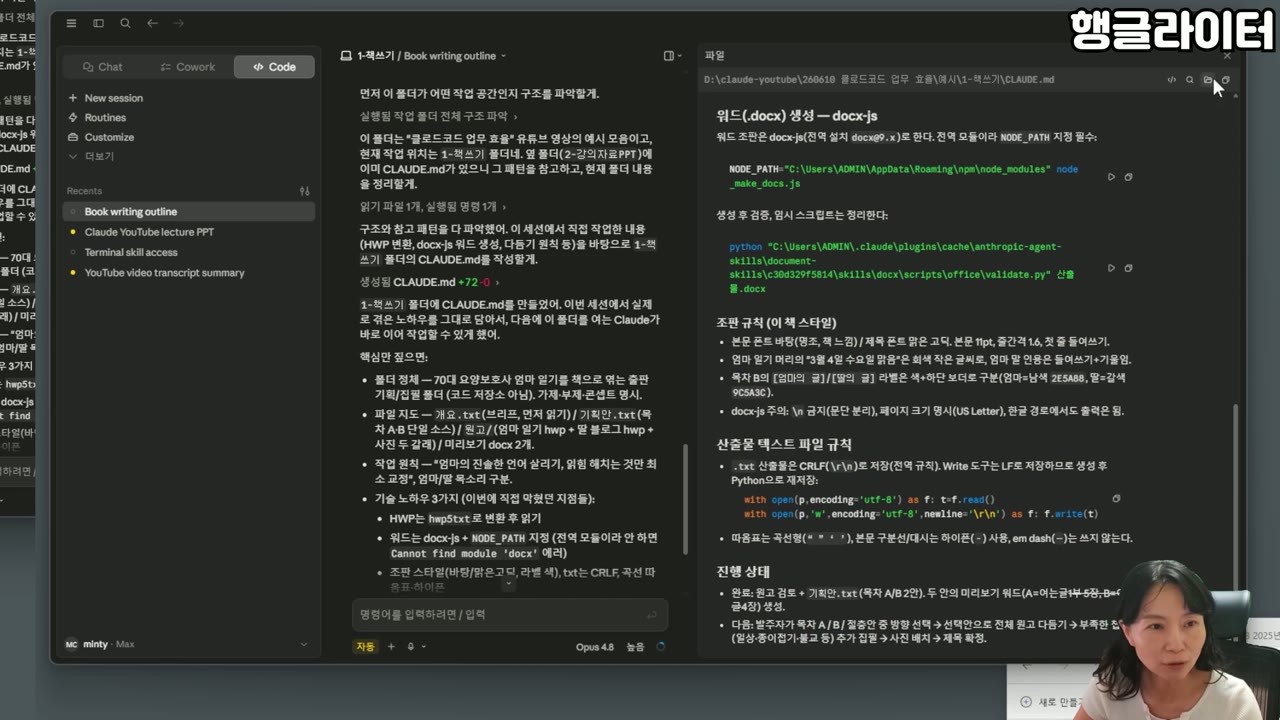
Task: Open the panel layout dropdown icon
Action: pos(672,56)
